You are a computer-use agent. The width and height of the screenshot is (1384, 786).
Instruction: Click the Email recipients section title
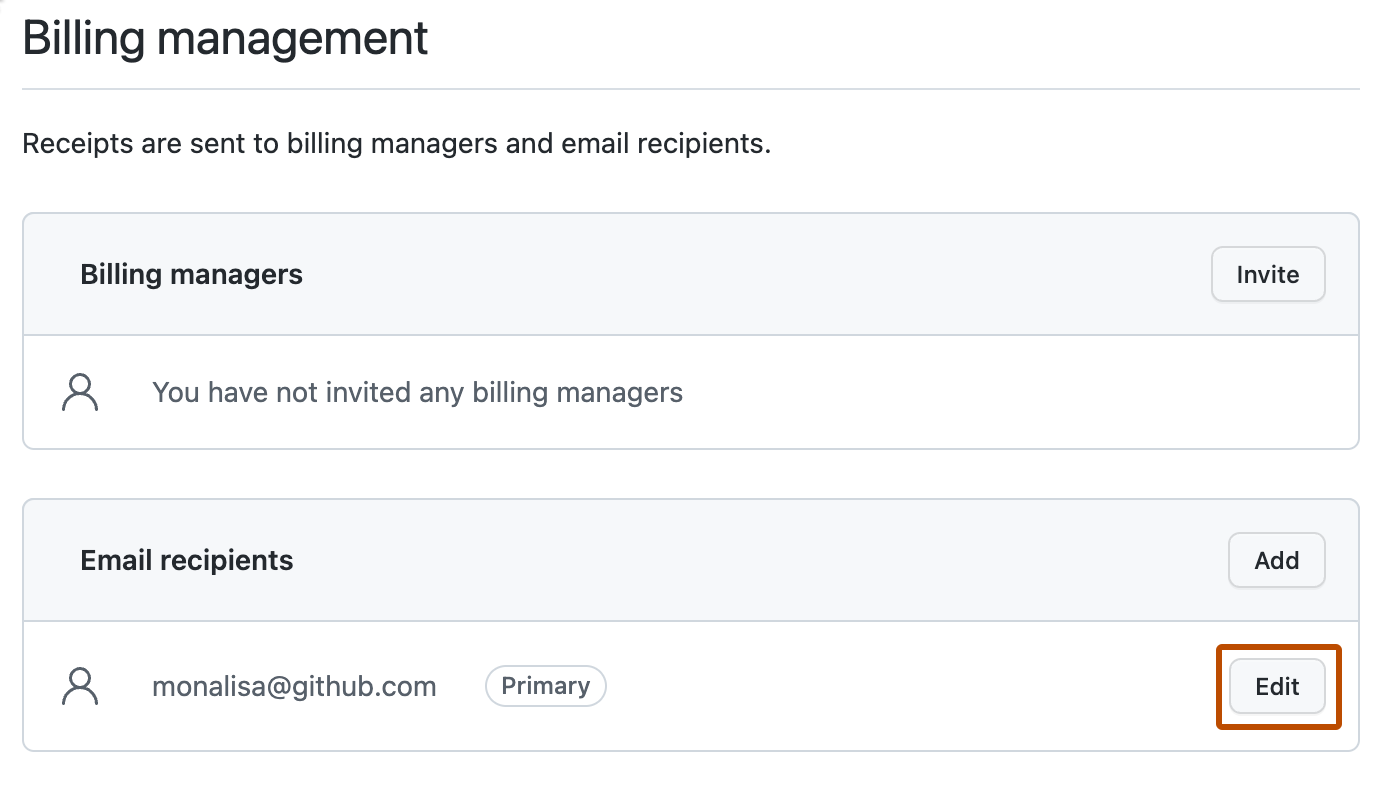[186, 560]
